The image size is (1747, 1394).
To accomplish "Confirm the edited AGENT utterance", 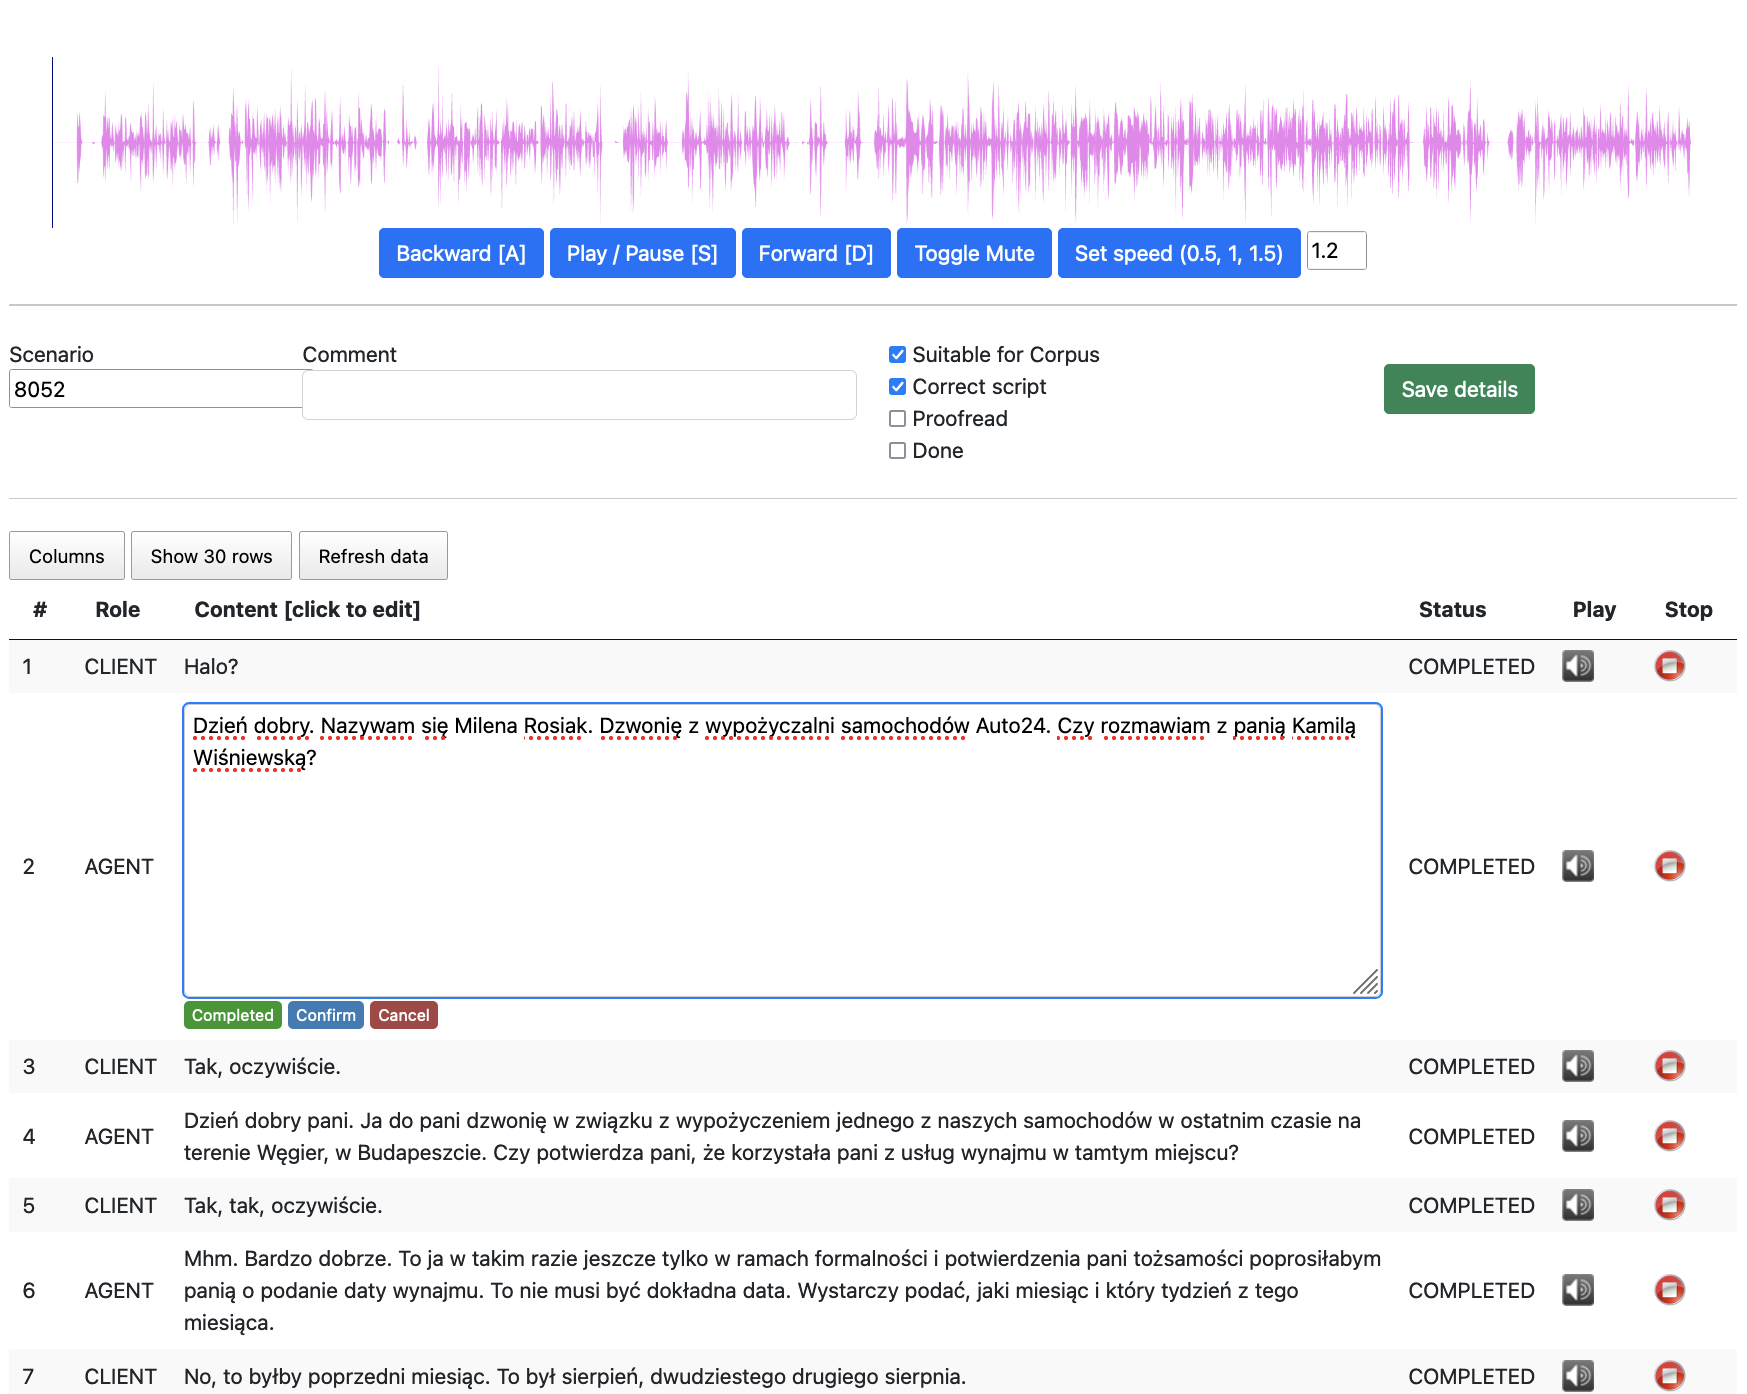I will coord(325,1015).
